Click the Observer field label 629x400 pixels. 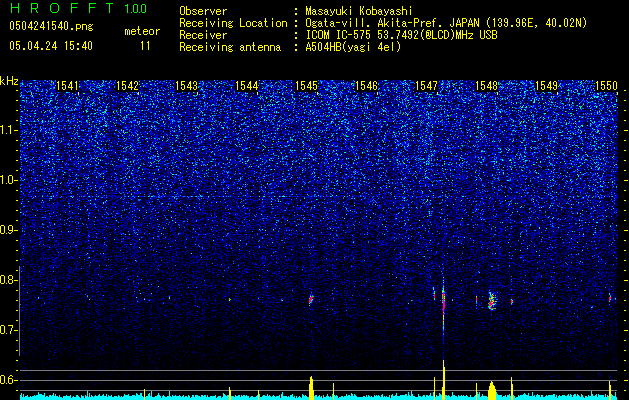[x=203, y=11]
